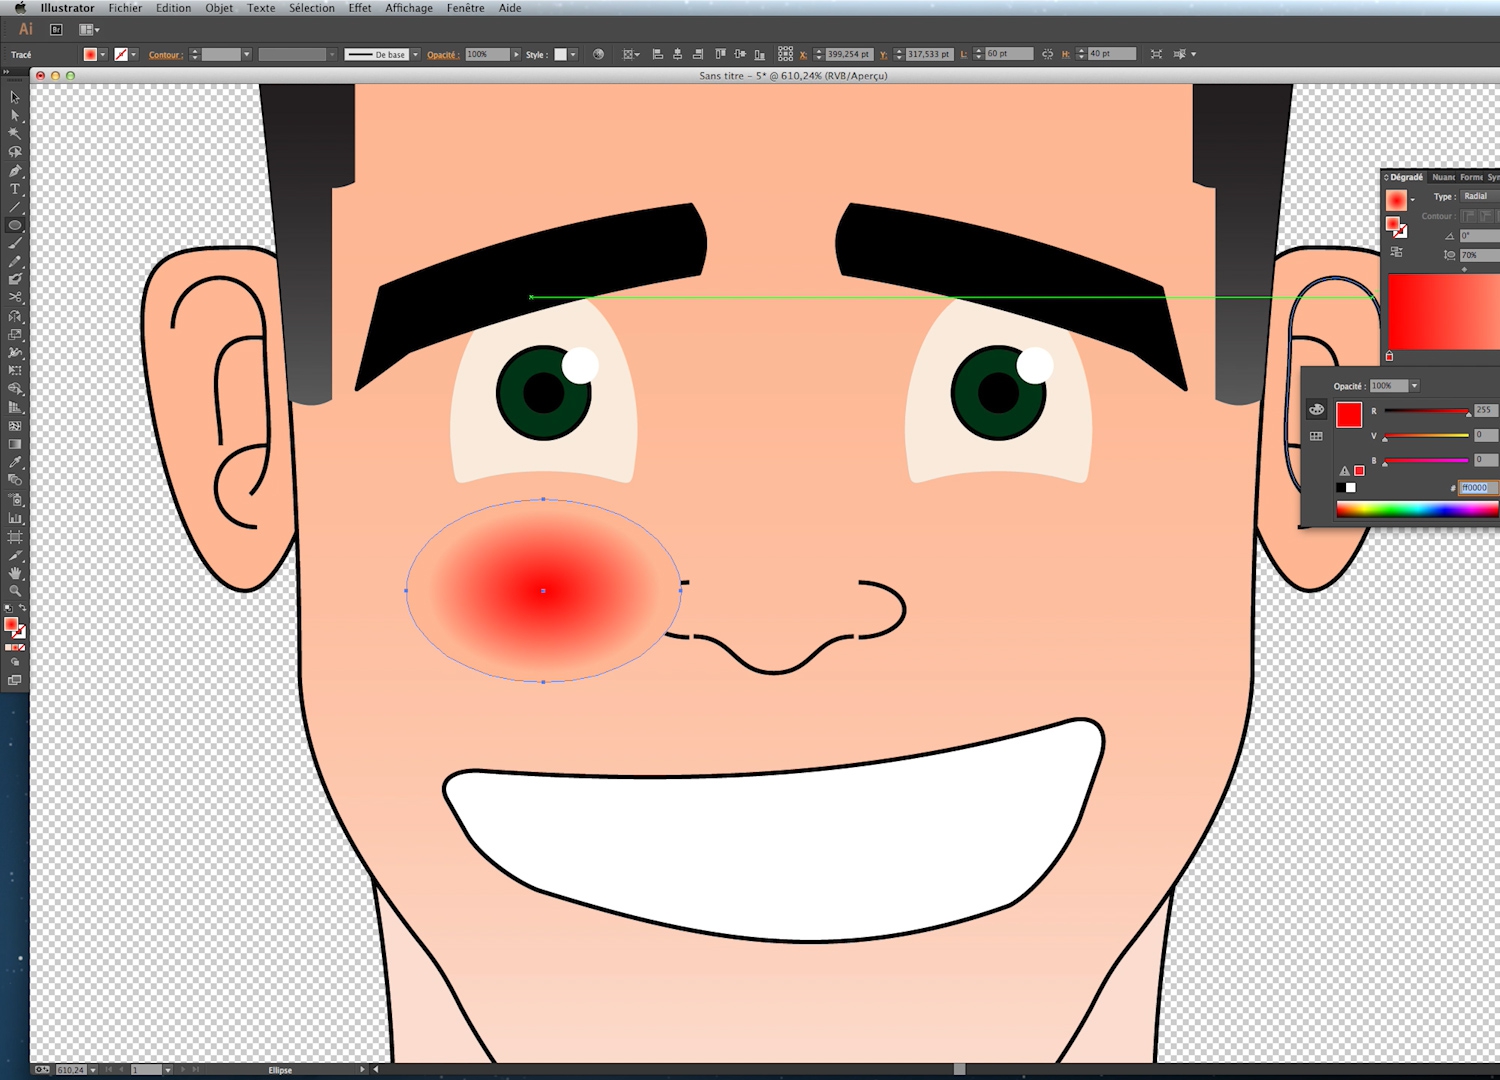Select the Eyedropper tool
1500x1080 pixels.
pyautogui.click(x=15, y=462)
